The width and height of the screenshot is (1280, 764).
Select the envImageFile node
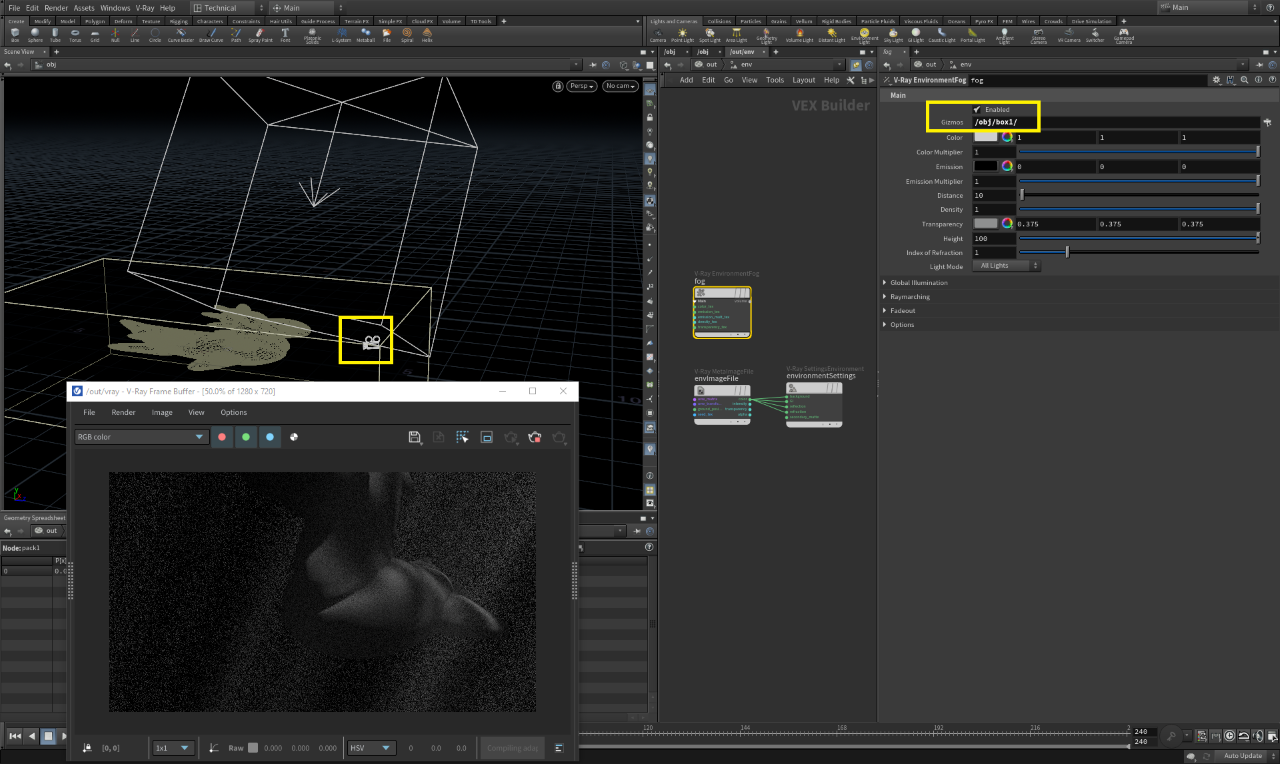(x=723, y=404)
